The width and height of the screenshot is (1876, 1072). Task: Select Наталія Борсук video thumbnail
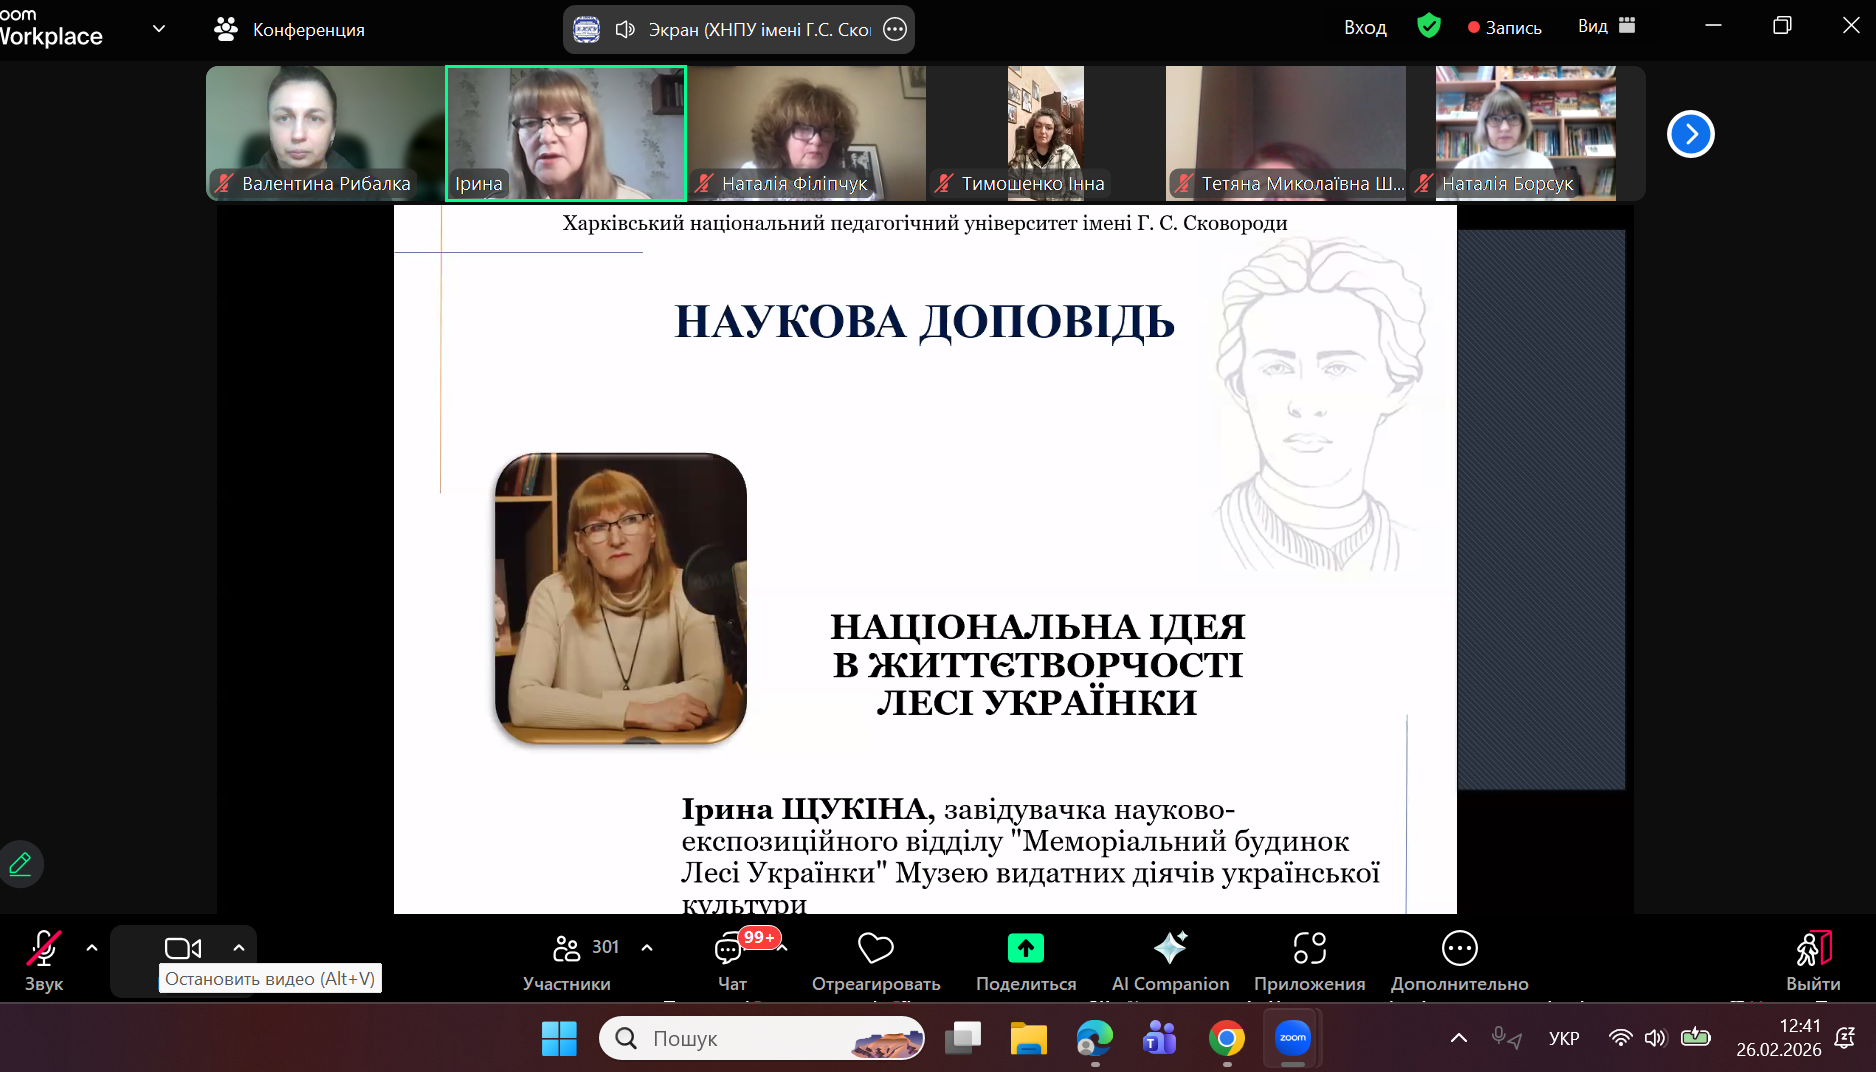coord(1525,133)
